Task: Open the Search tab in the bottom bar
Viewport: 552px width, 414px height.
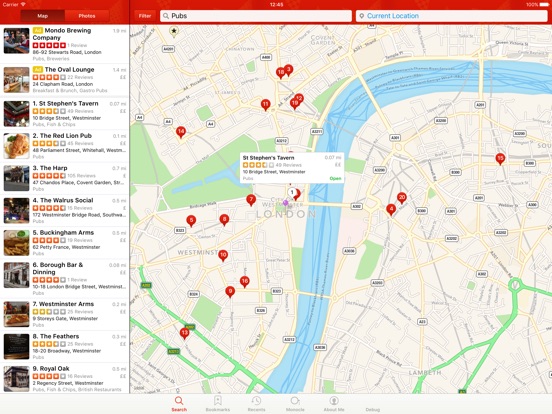Action: pos(179,403)
